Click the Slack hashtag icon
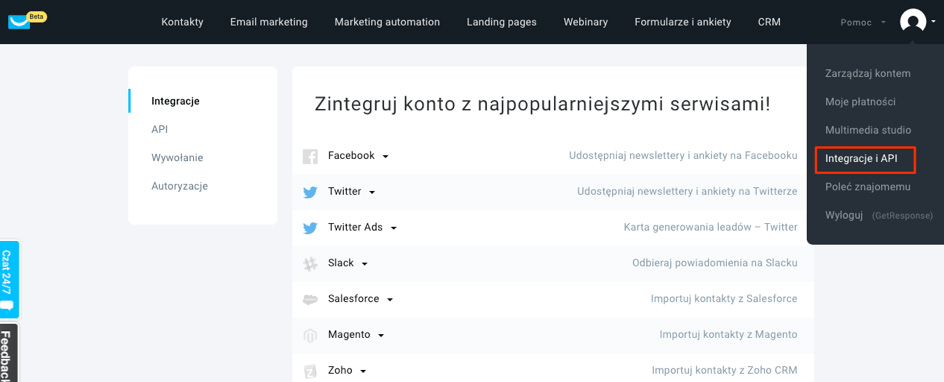 [310, 264]
